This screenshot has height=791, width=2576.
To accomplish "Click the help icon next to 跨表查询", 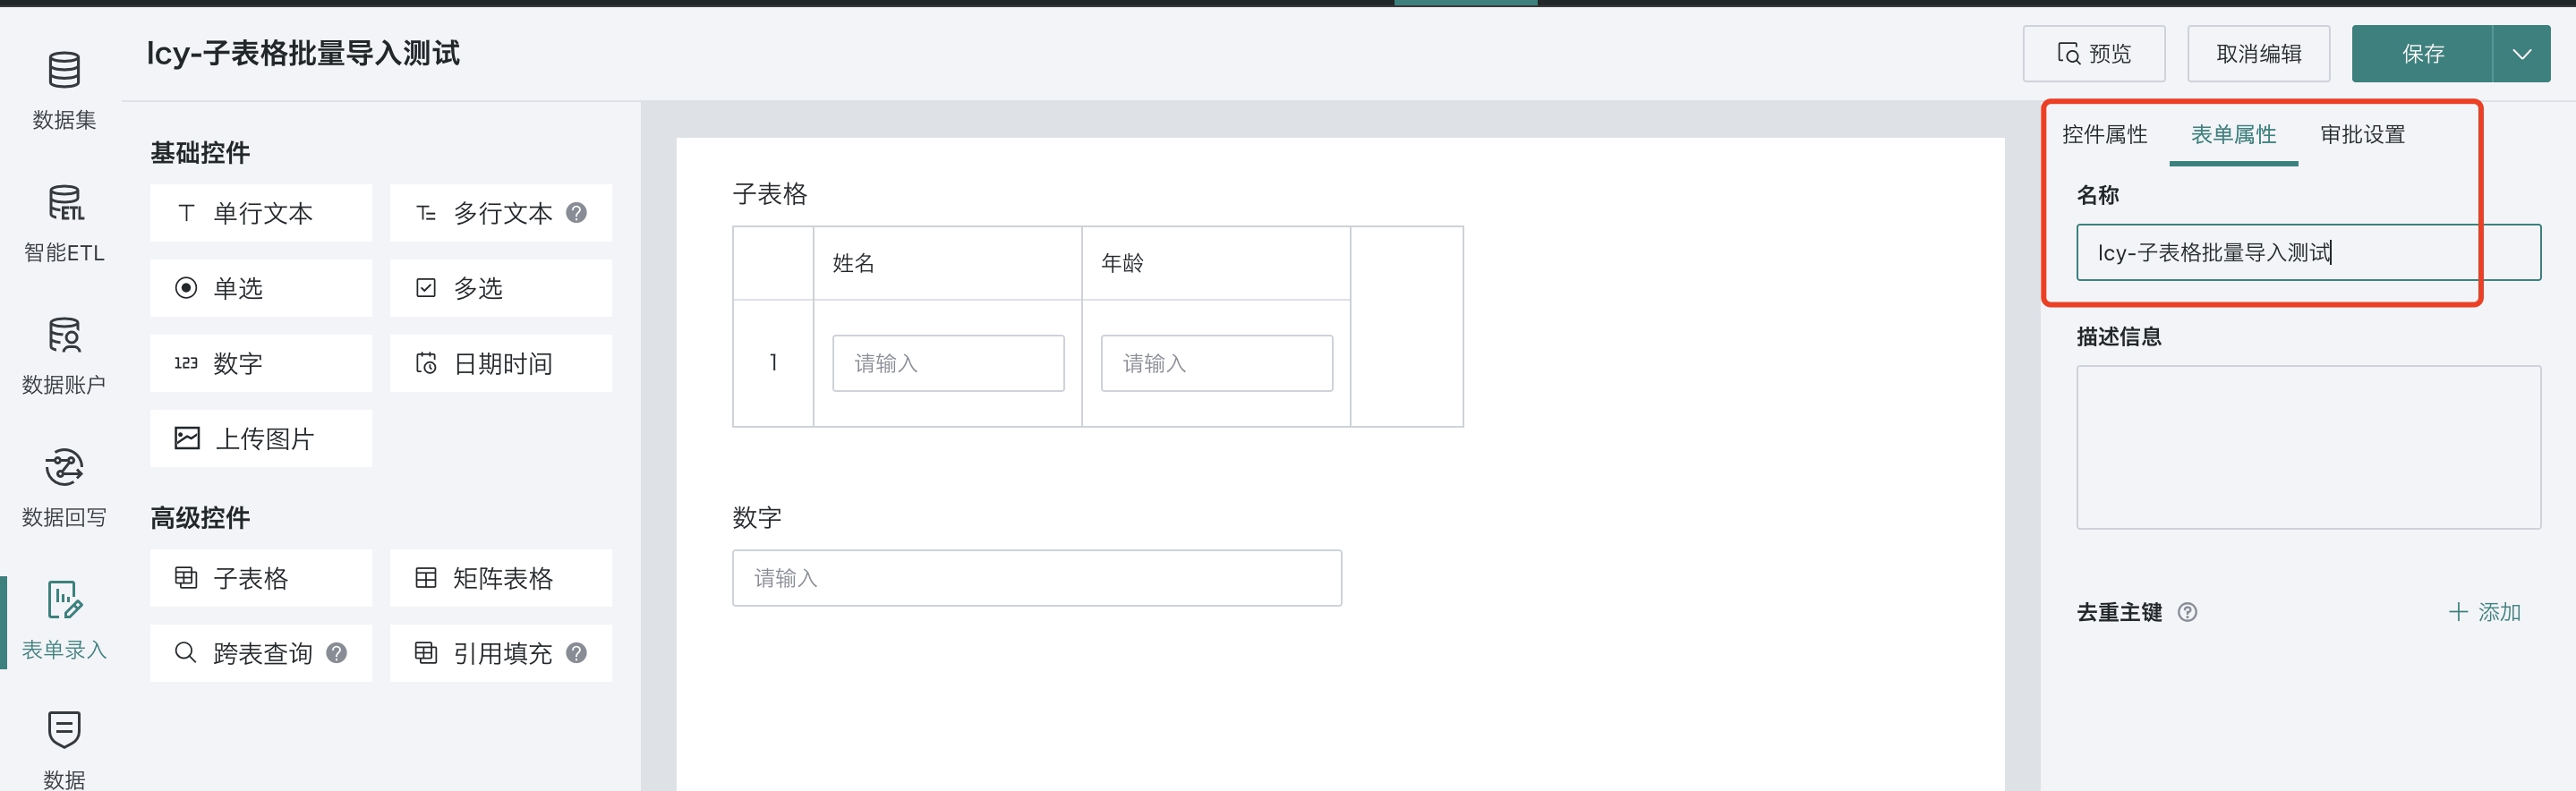I will 337,653.
